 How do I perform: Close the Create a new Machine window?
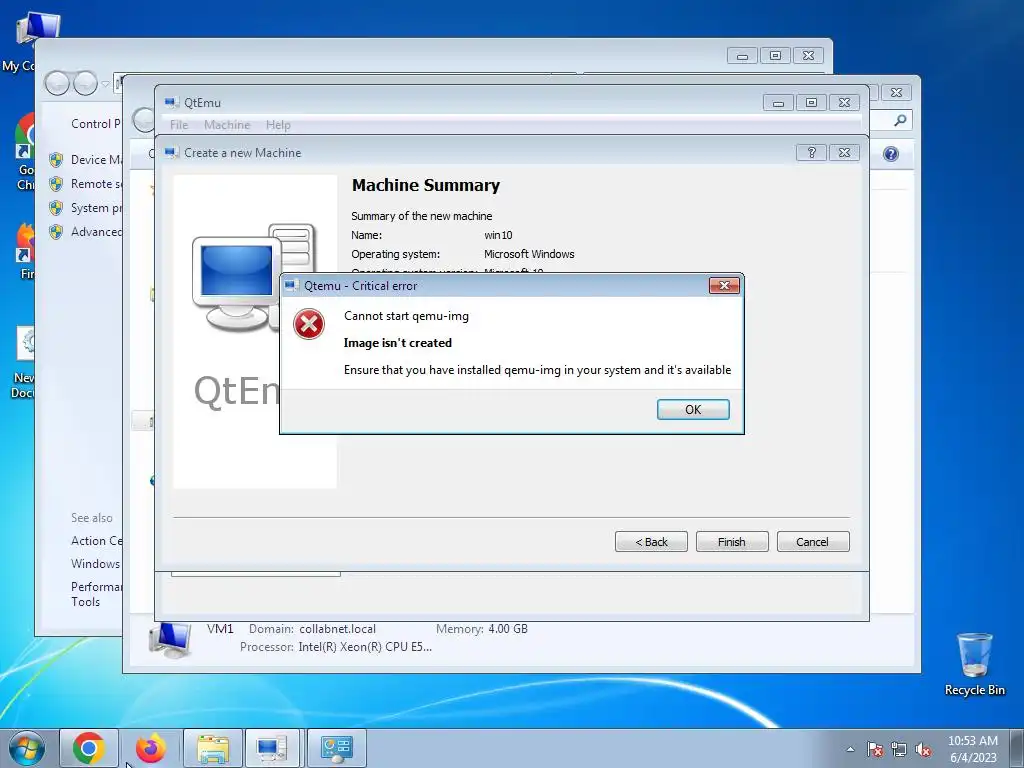click(844, 152)
